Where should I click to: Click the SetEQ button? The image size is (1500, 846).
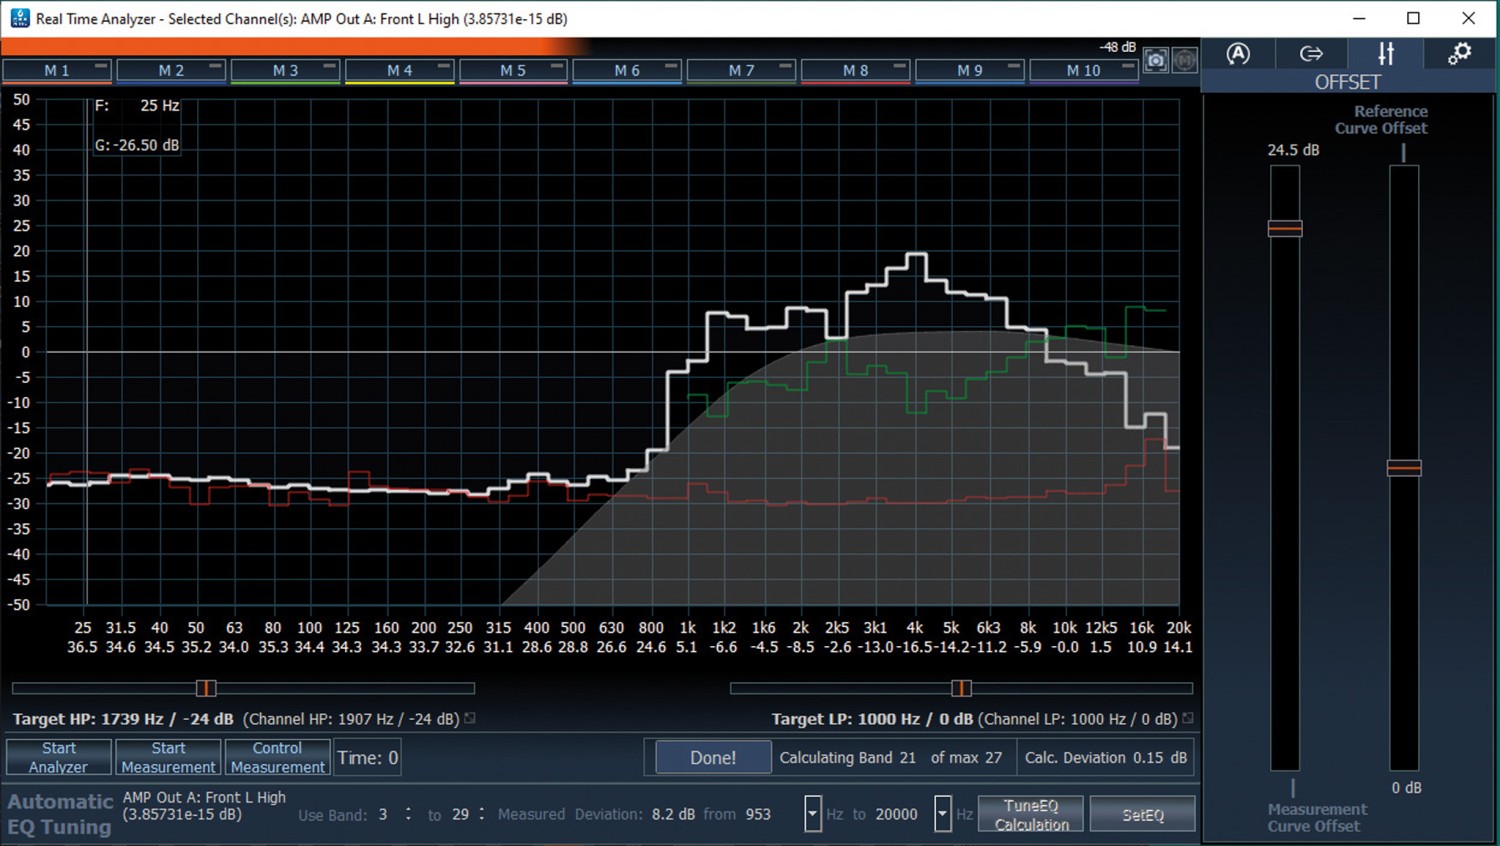point(1142,814)
